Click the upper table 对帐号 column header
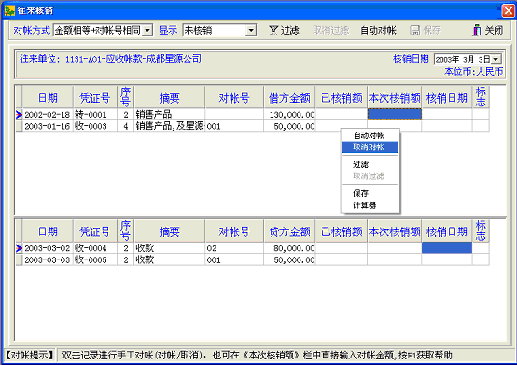Viewport: 517px width, 365px height. (234, 97)
